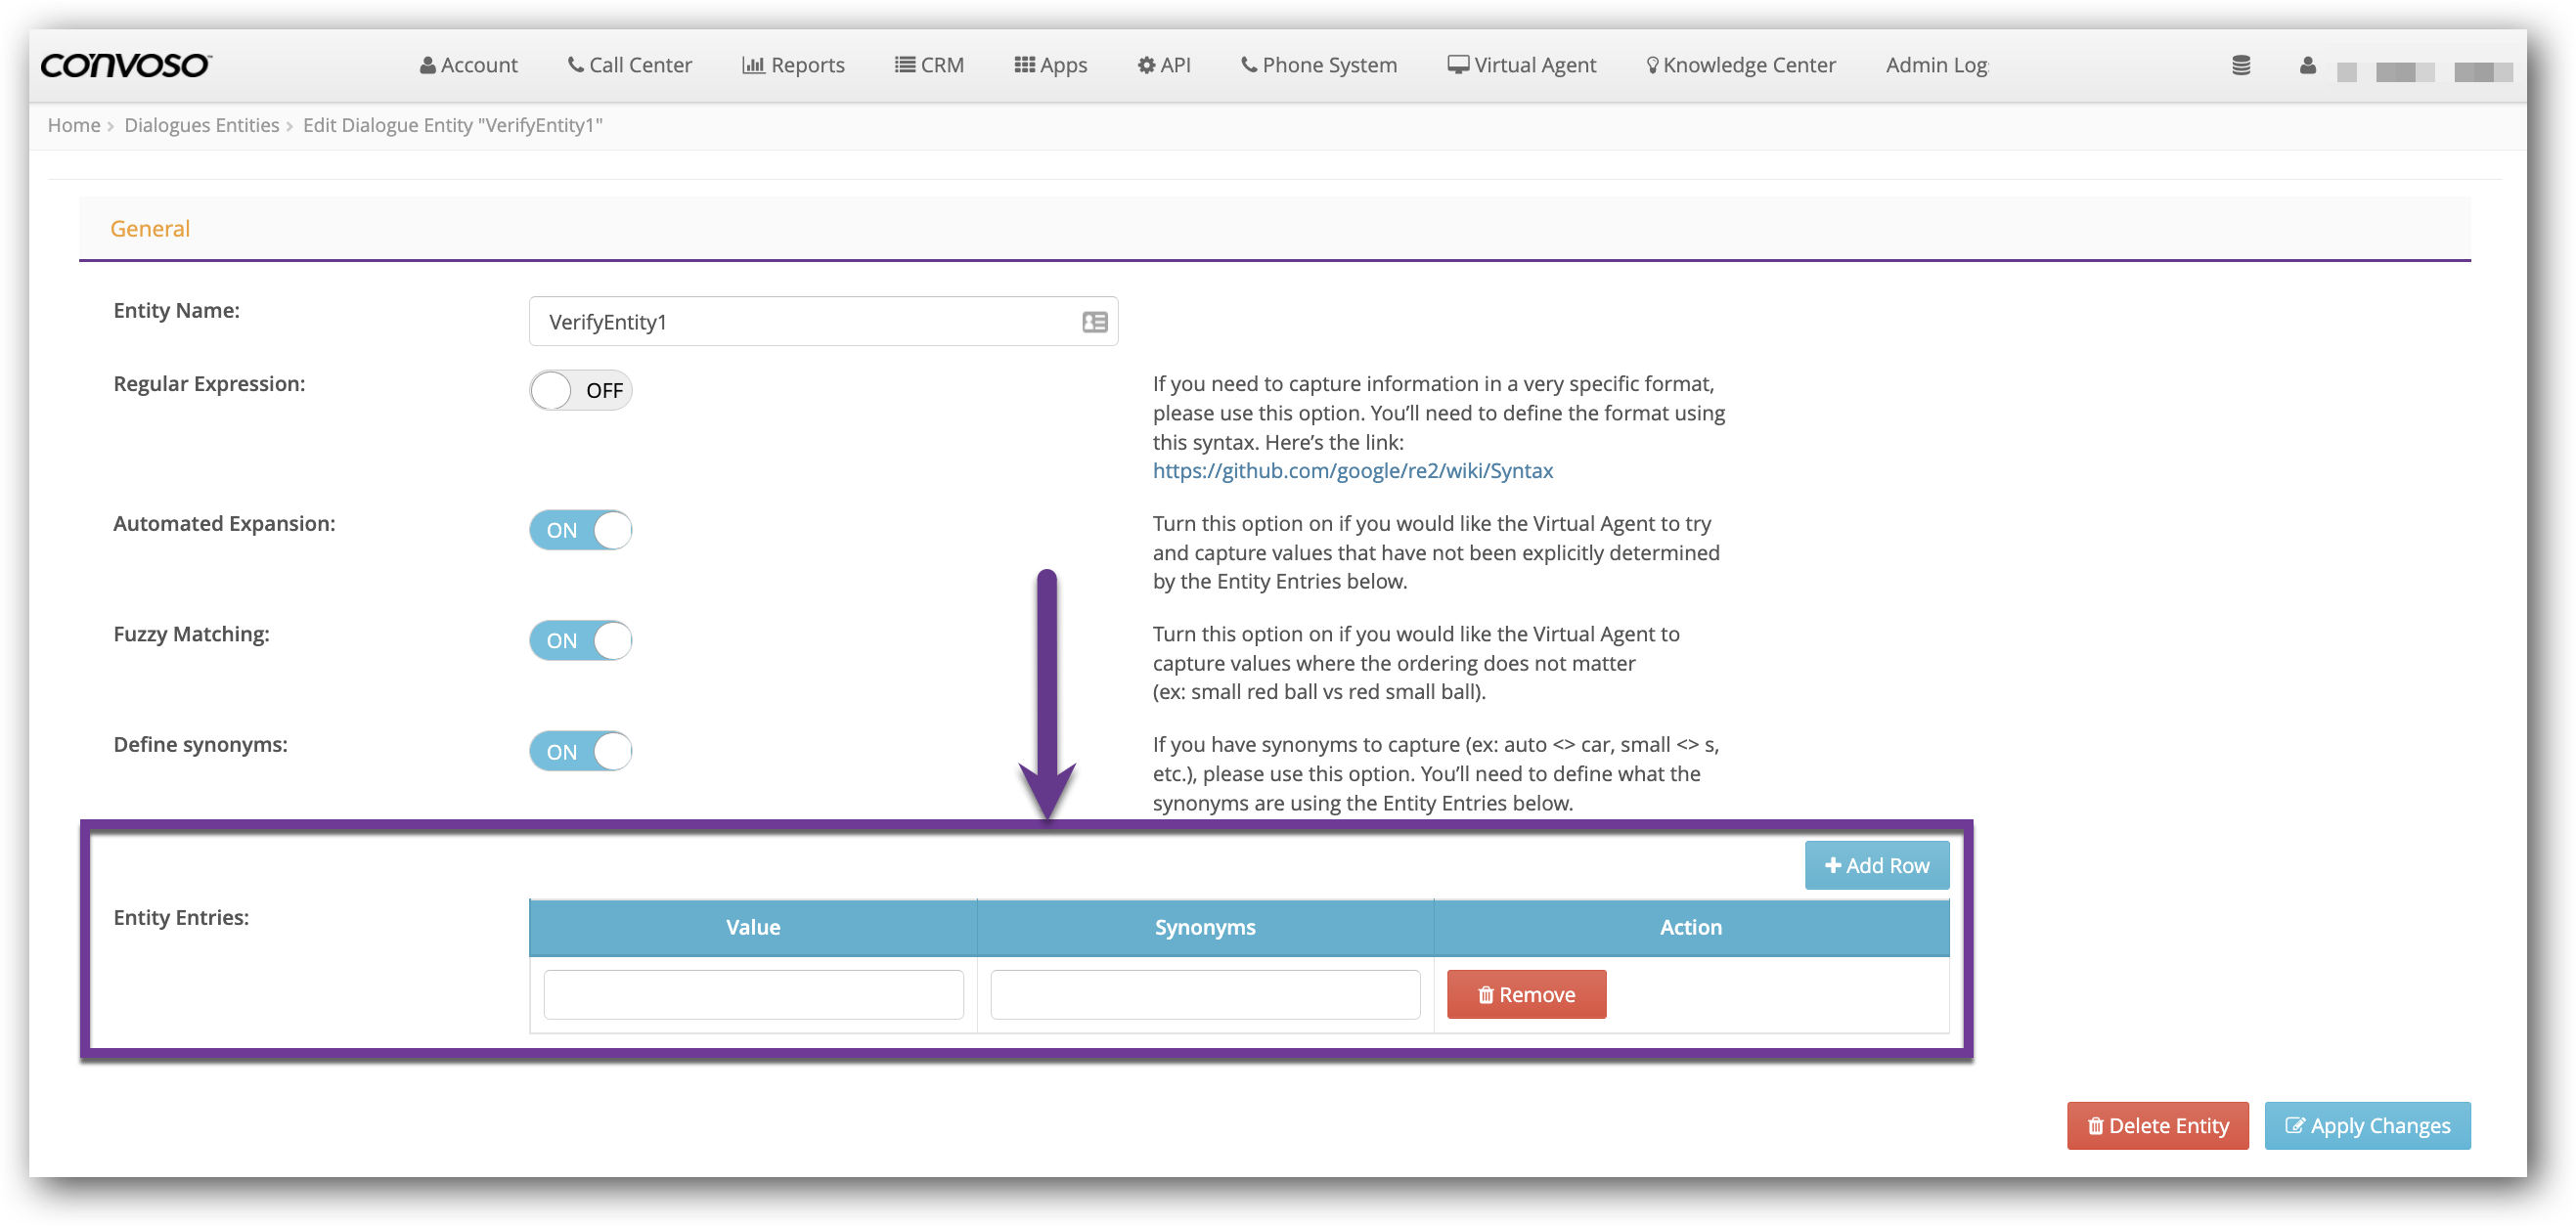Open the Phone System menu
Viewport: 2576px width, 1226px height.
point(1319,65)
